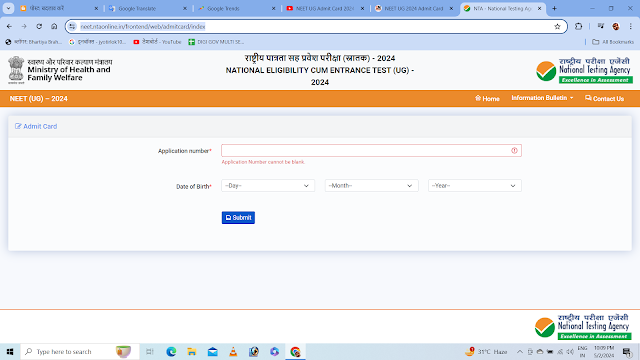Open the volume control in system tray
This screenshot has width=640, height=360.
click(570, 351)
